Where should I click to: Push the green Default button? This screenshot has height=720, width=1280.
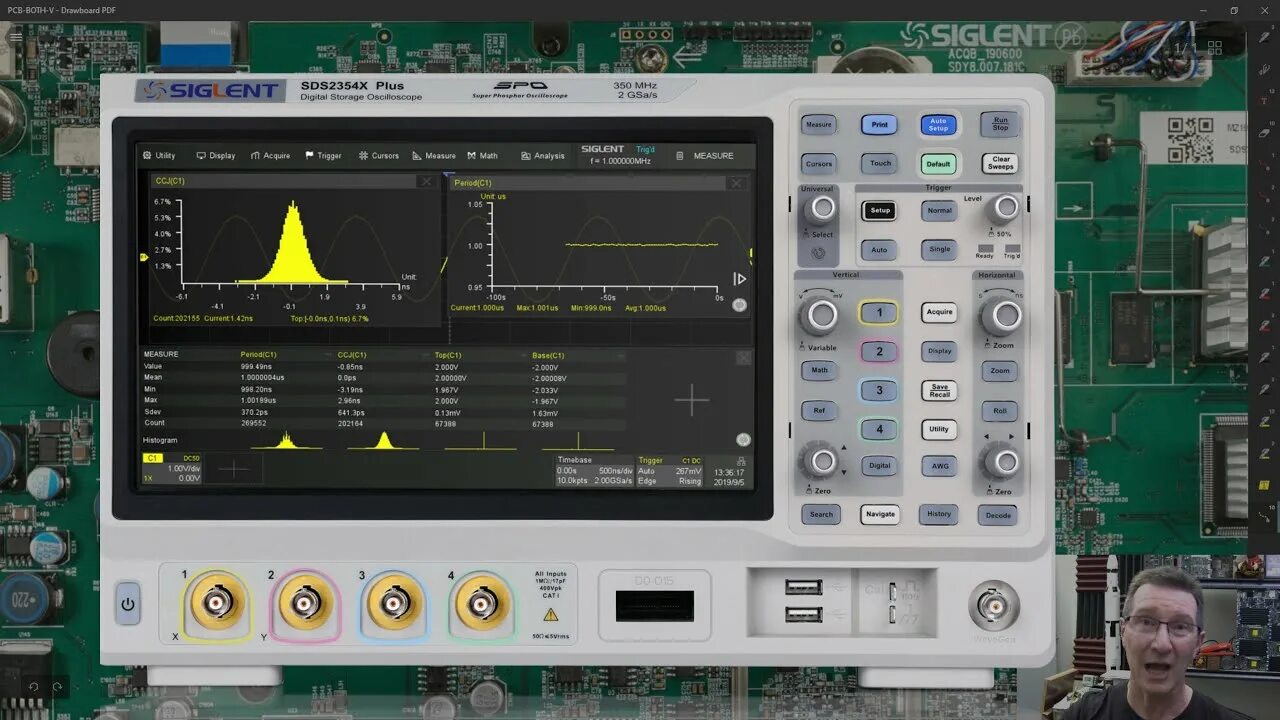tap(938, 164)
